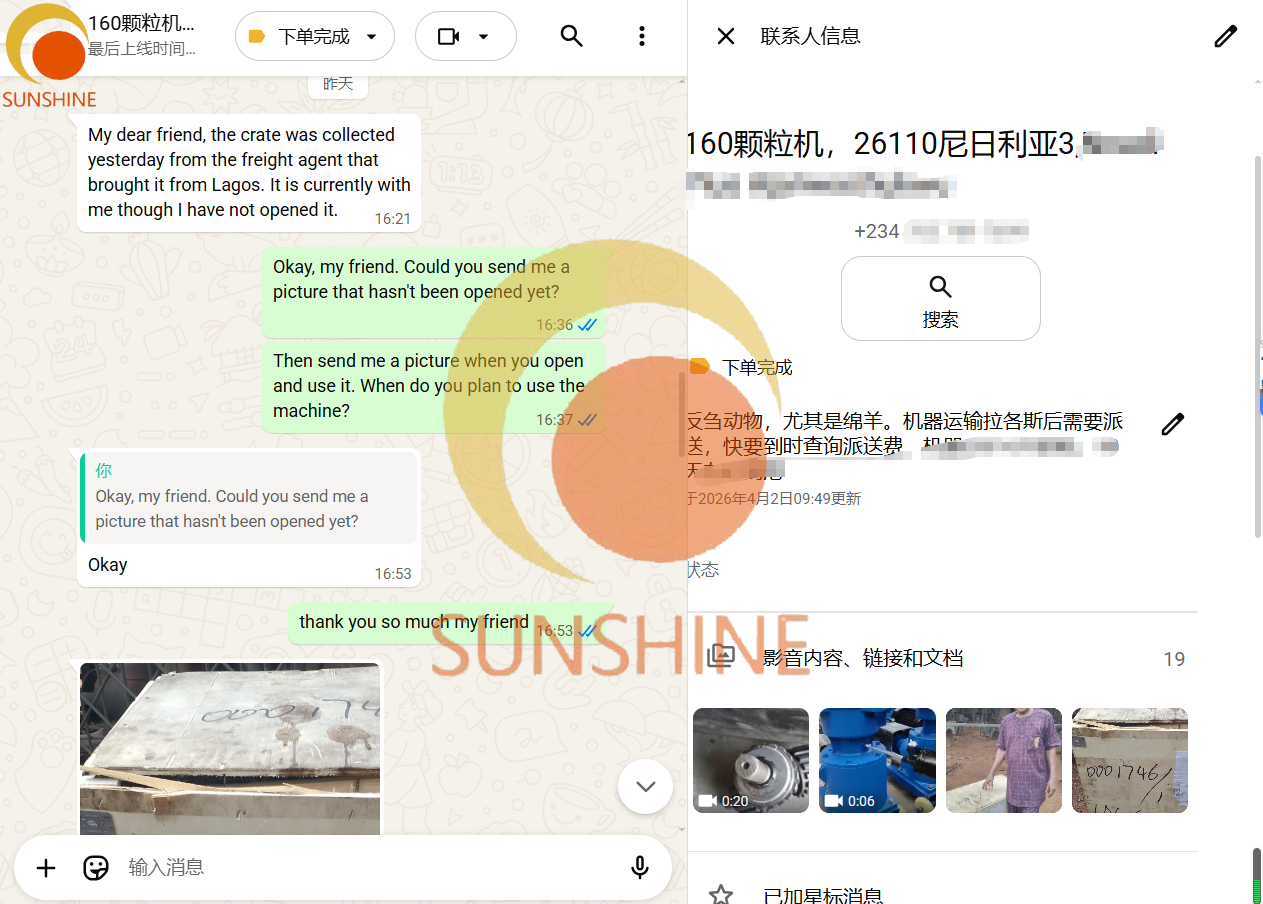Viewport: 1263px width, 904px height.
Task: Open the crate photo in chat
Action: click(230, 748)
